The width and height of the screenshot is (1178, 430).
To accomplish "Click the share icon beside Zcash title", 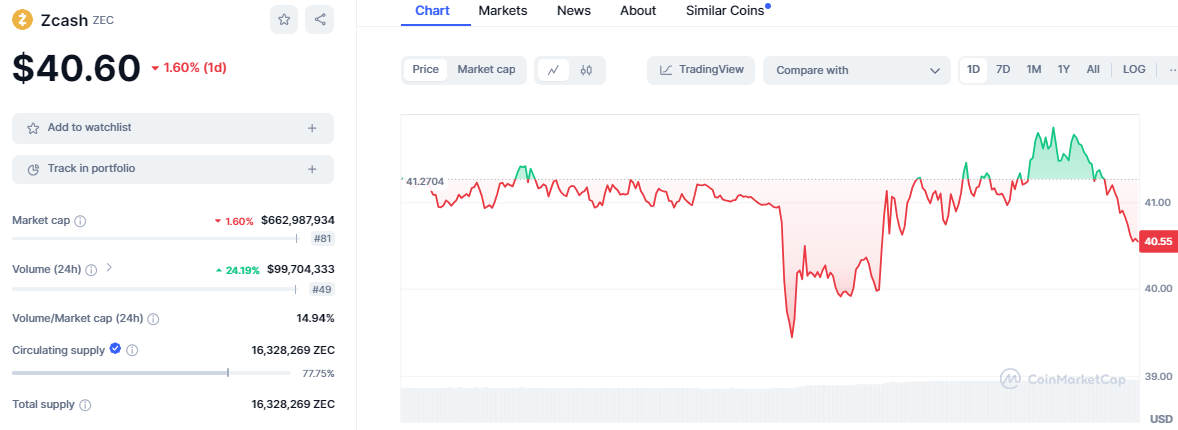I will pos(320,19).
